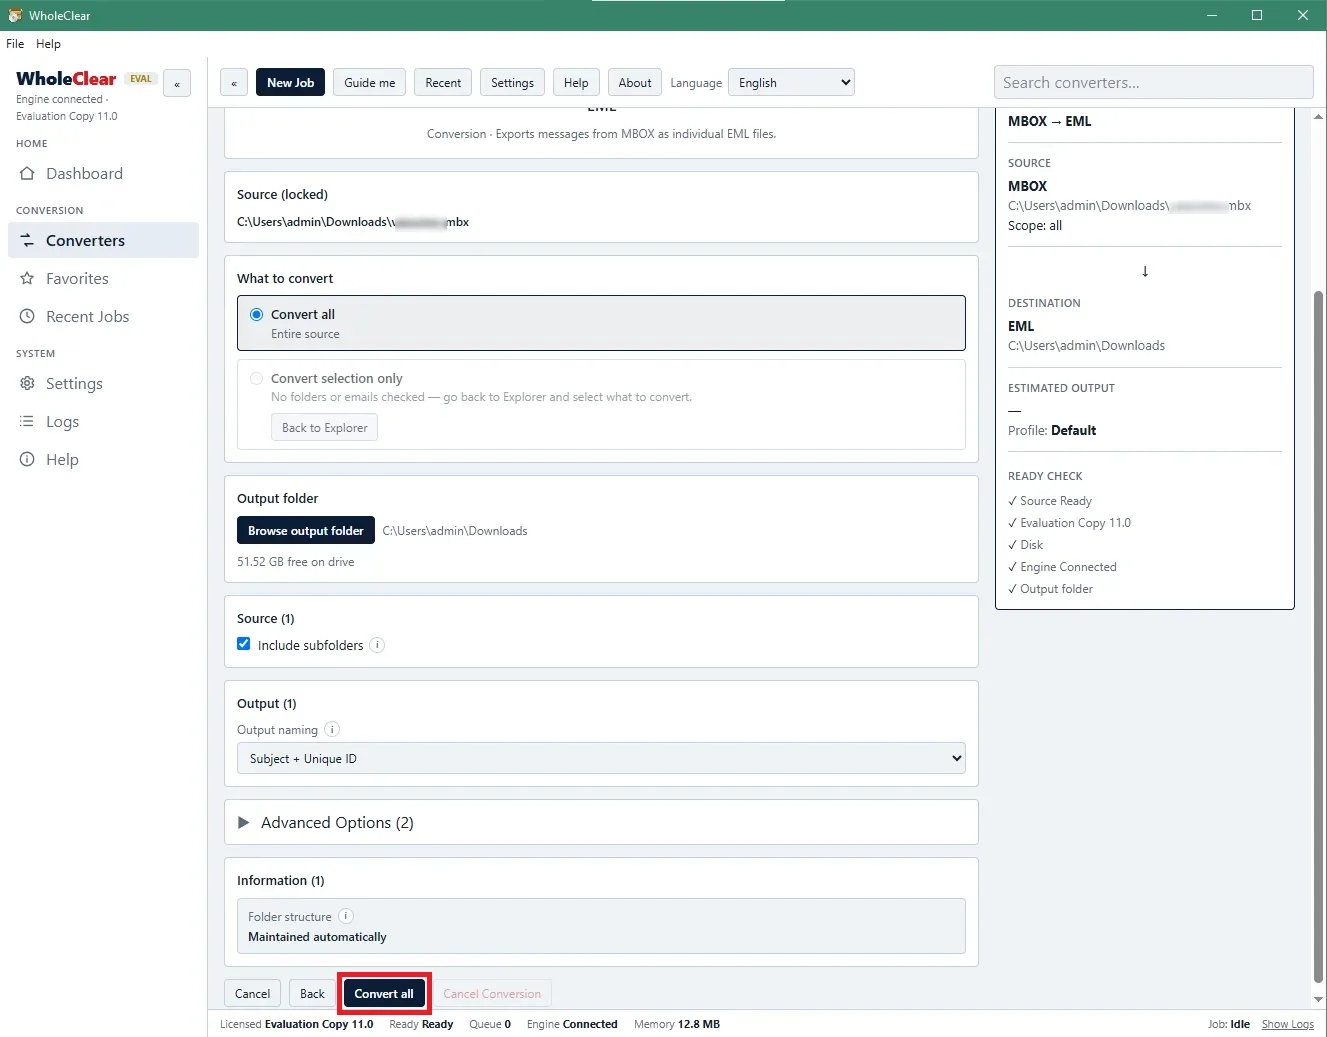Open Logs in the sidebar
The image size is (1327, 1037).
click(103, 422)
